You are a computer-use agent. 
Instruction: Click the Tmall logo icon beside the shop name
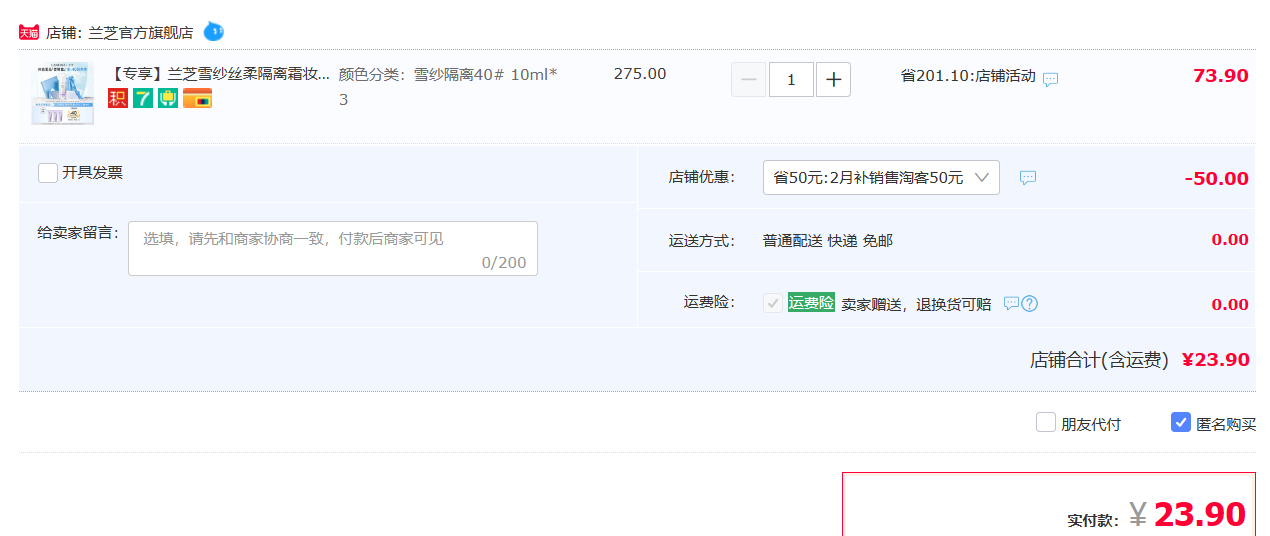(29, 32)
